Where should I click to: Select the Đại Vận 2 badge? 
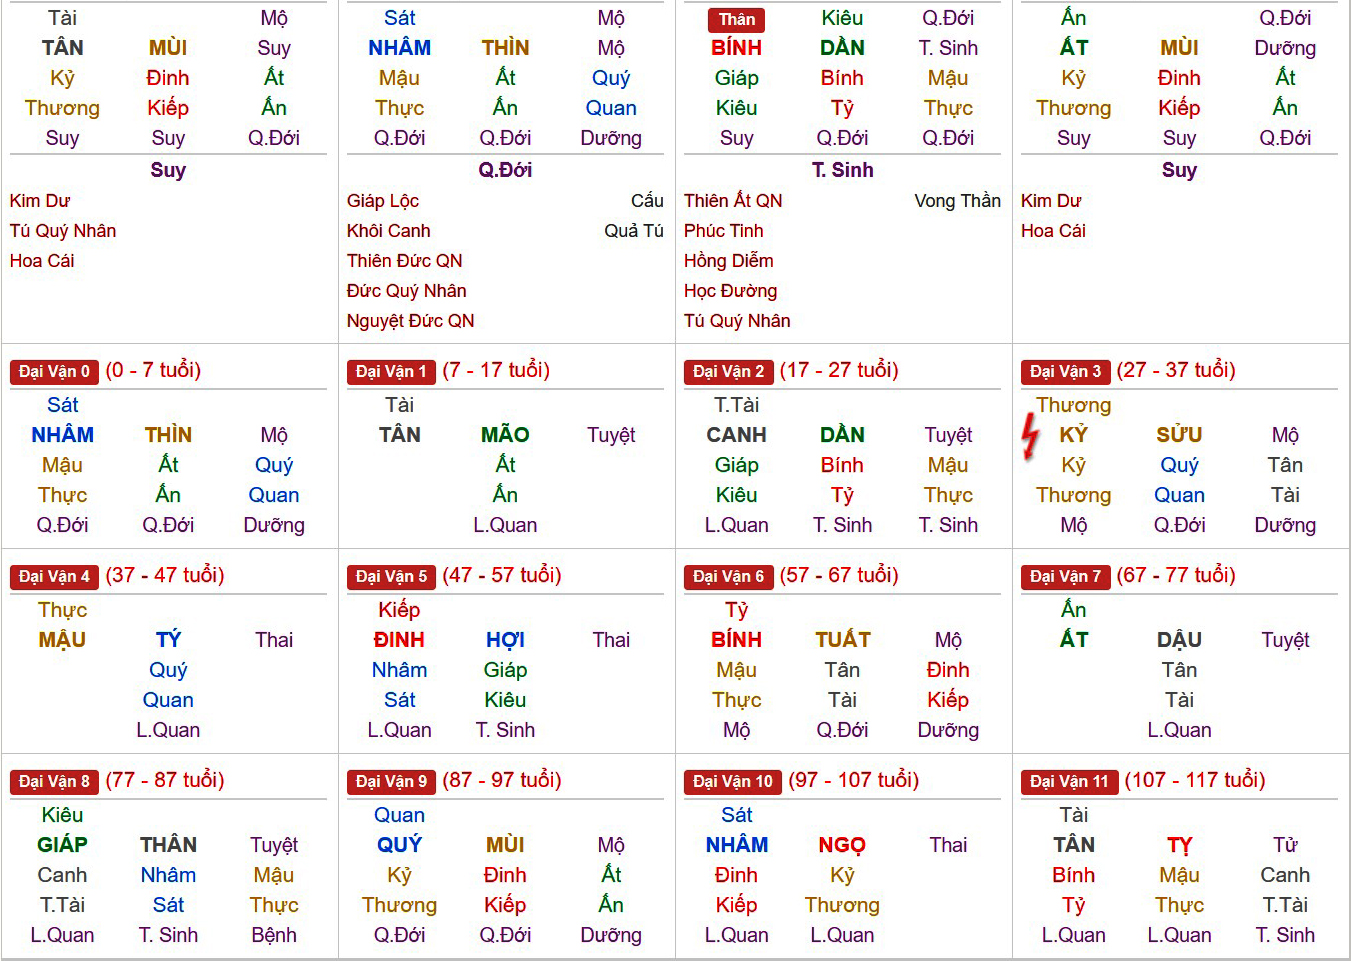pos(728,372)
